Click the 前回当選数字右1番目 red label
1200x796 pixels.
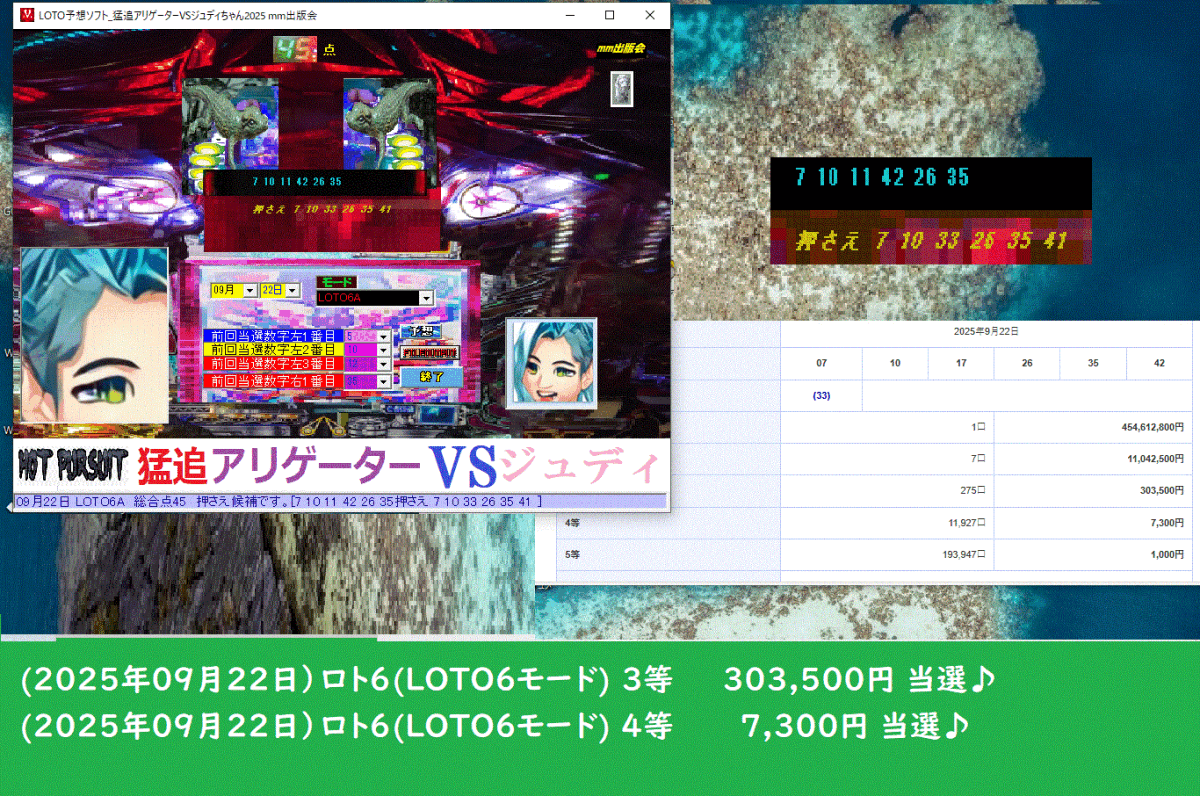pos(273,381)
